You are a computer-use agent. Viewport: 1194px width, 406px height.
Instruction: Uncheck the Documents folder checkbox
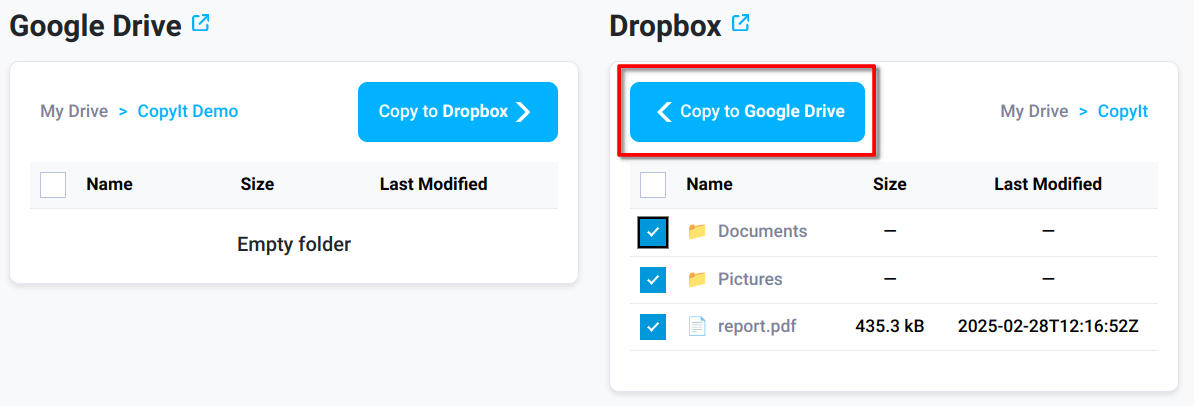653,232
